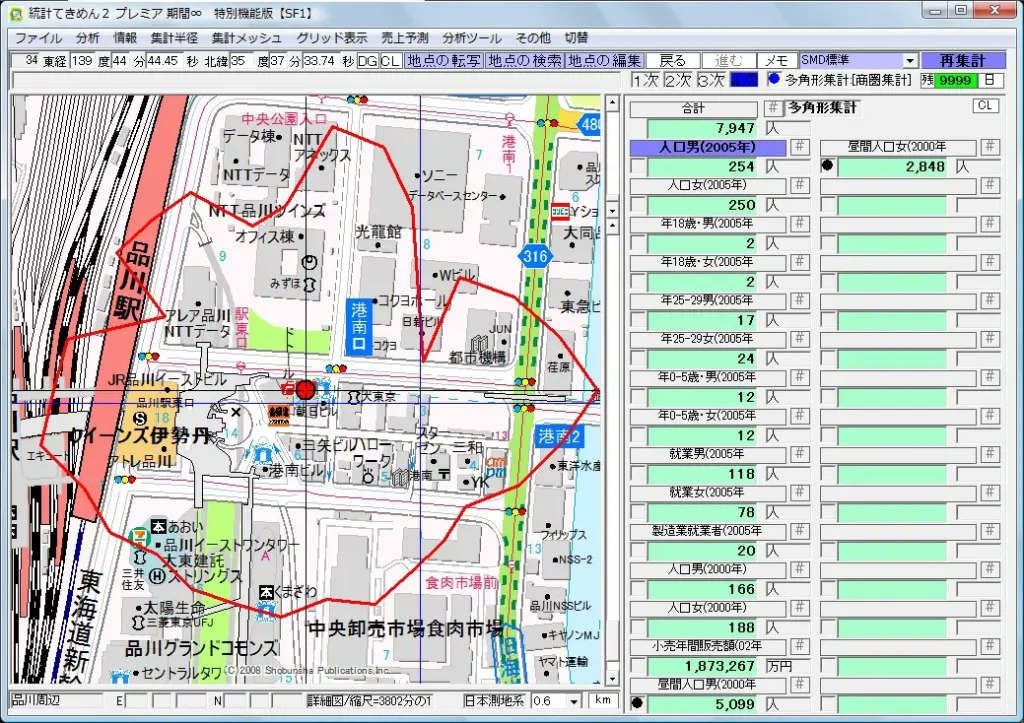Open the 売上予測 menu

[404, 38]
